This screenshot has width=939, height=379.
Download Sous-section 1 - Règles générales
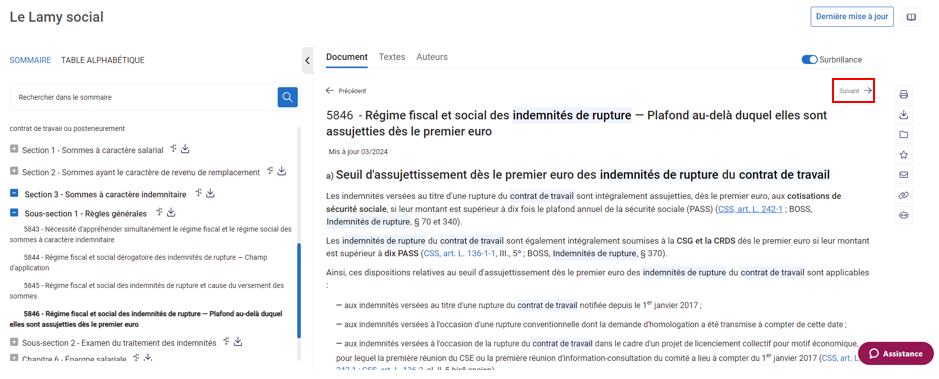pyautogui.click(x=171, y=212)
